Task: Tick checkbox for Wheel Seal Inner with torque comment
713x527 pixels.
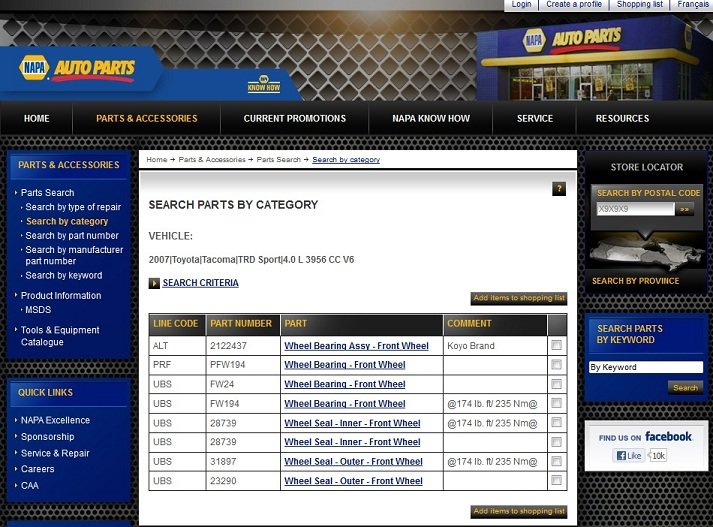Action: pyautogui.click(x=556, y=422)
